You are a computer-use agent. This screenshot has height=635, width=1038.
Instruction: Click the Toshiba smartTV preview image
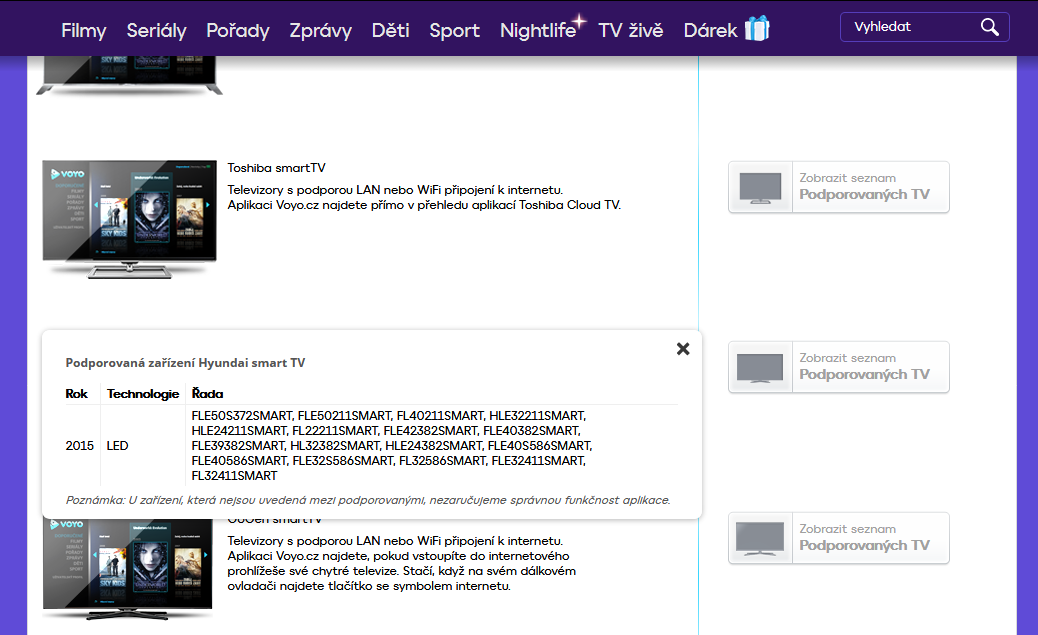(129, 217)
